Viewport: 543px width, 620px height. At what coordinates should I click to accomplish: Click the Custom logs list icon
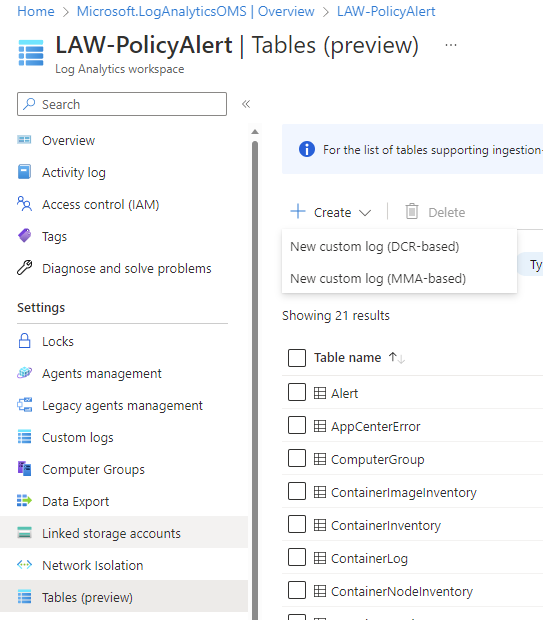[24, 437]
